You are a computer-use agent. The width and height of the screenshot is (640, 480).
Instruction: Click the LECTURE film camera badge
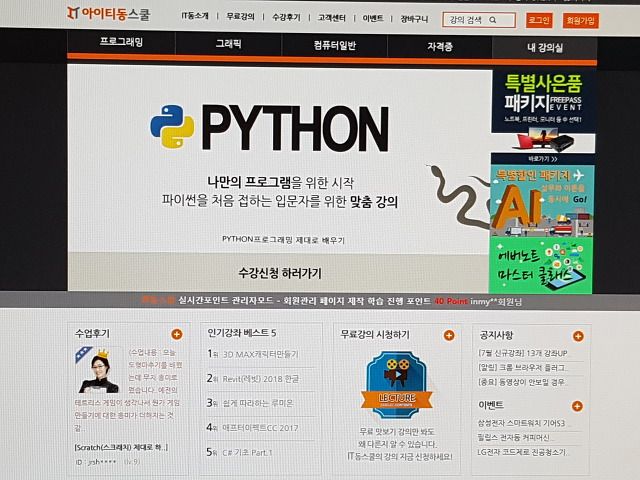tap(397, 385)
